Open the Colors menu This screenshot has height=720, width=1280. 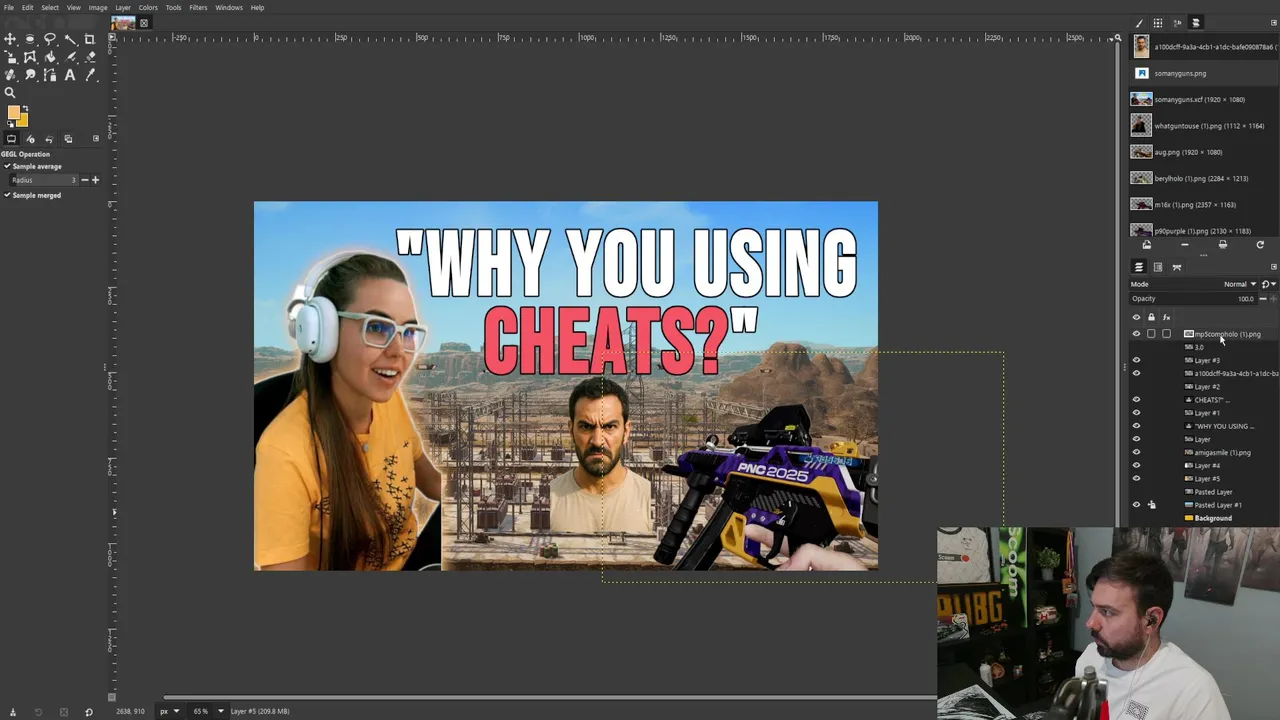[x=148, y=7]
